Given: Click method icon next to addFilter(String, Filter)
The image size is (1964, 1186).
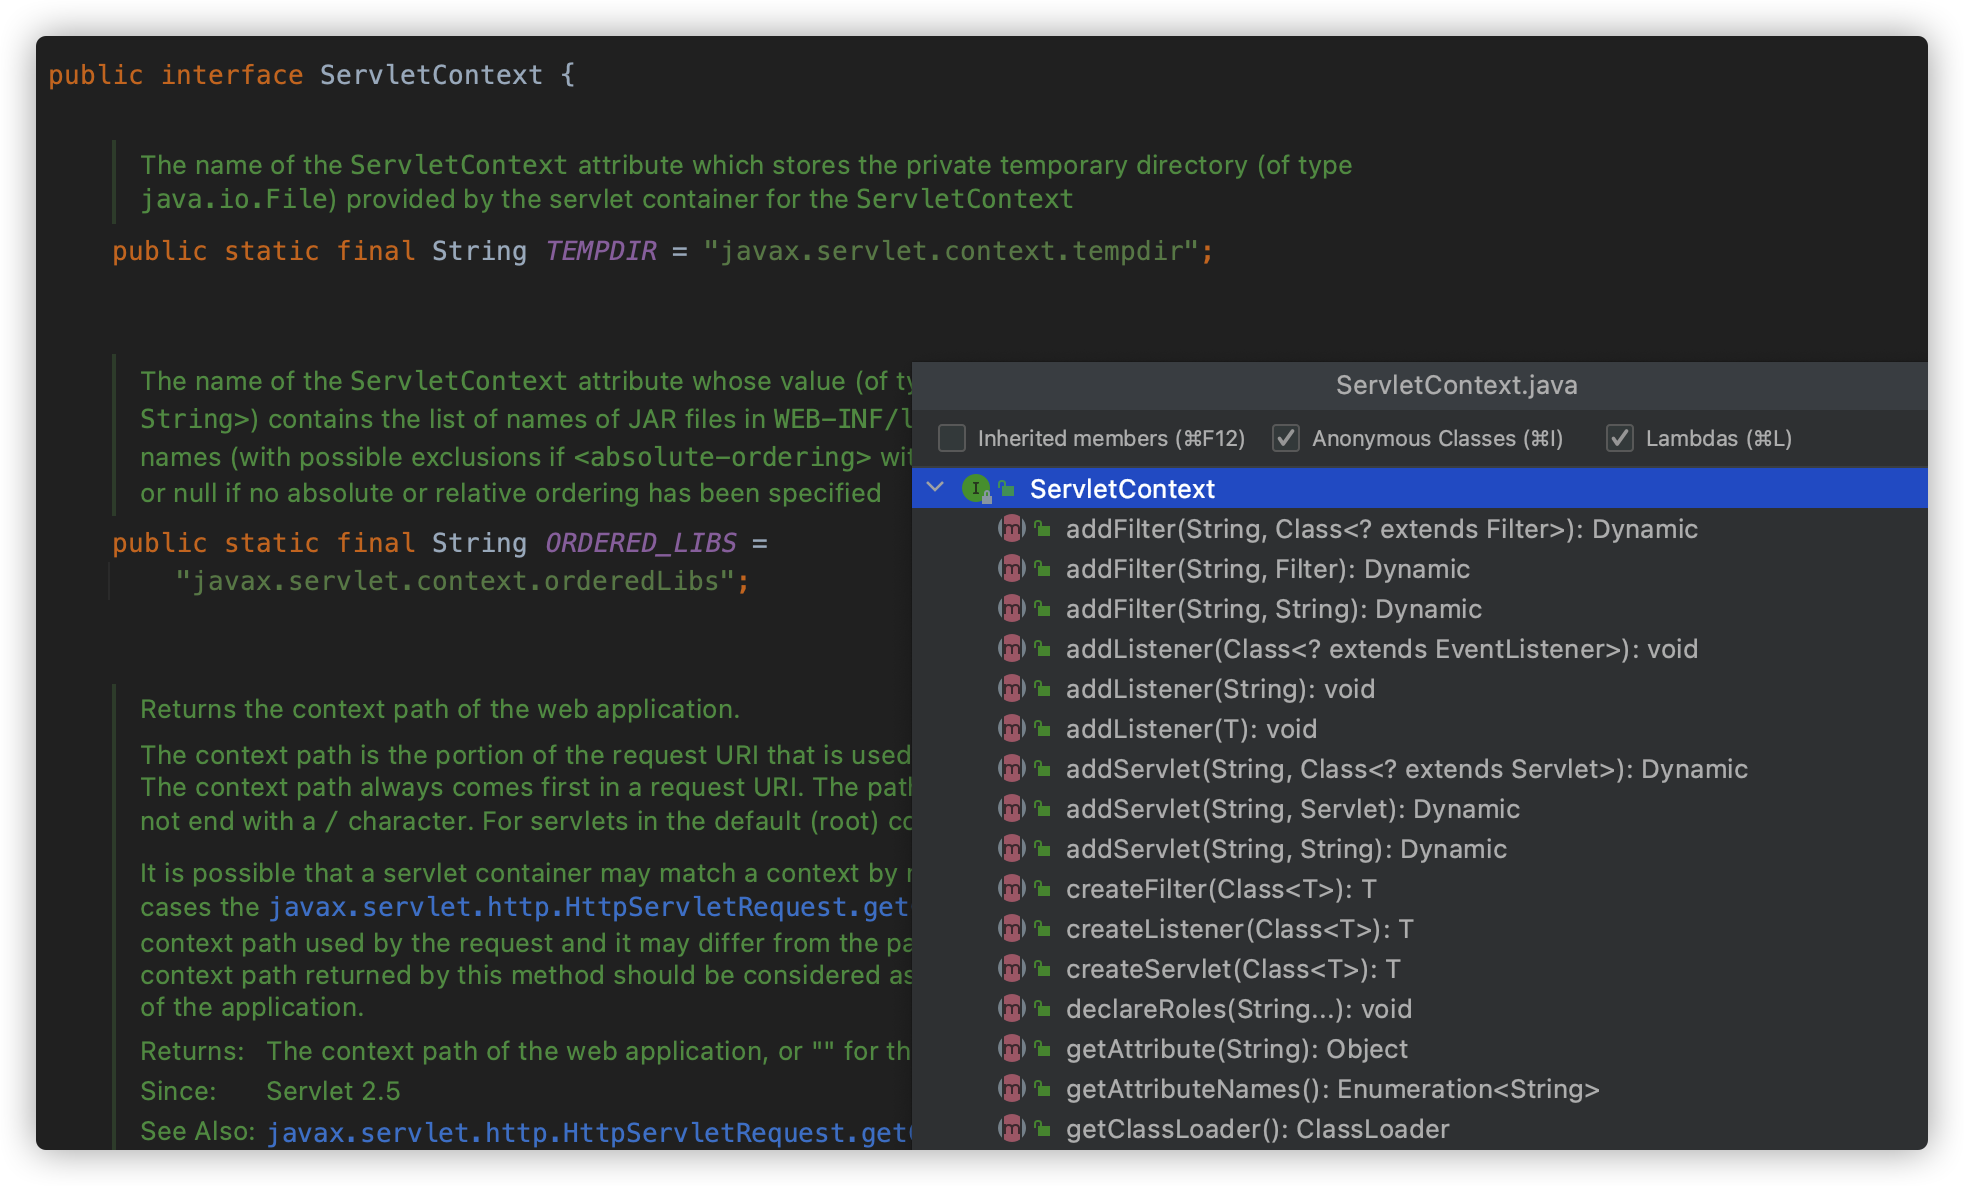Looking at the screenshot, I should pos(1012,569).
